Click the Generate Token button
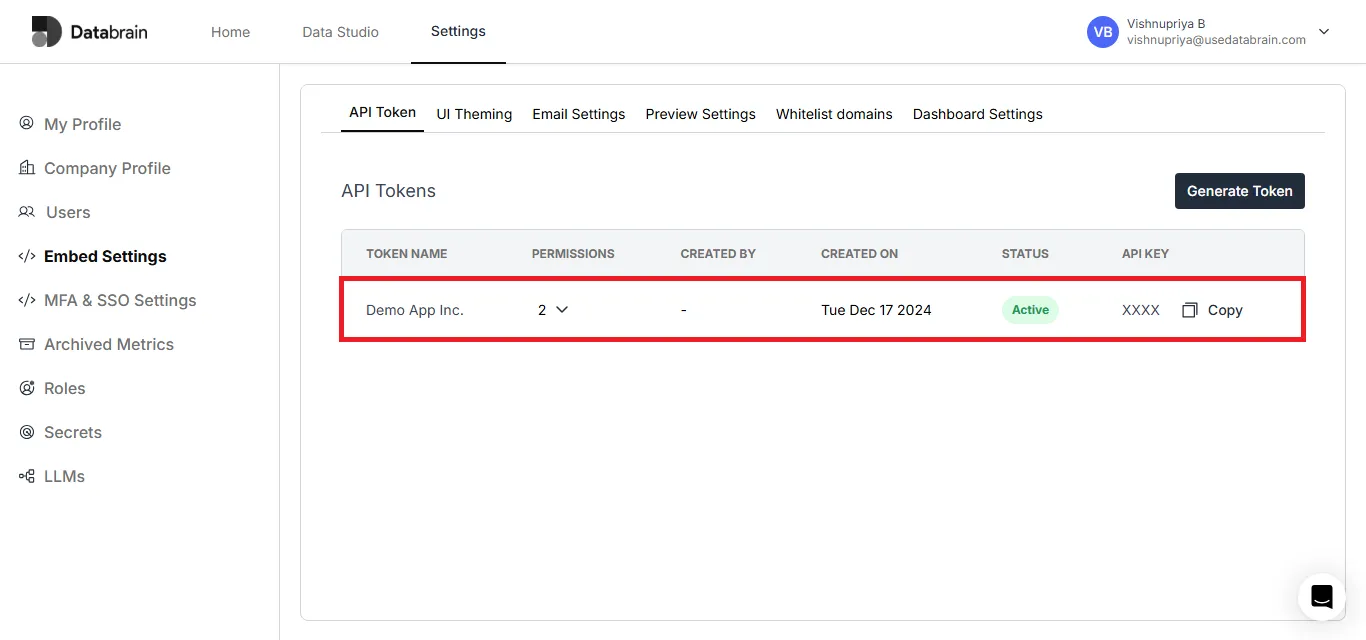Viewport: 1366px width, 640px height. 1240,191
